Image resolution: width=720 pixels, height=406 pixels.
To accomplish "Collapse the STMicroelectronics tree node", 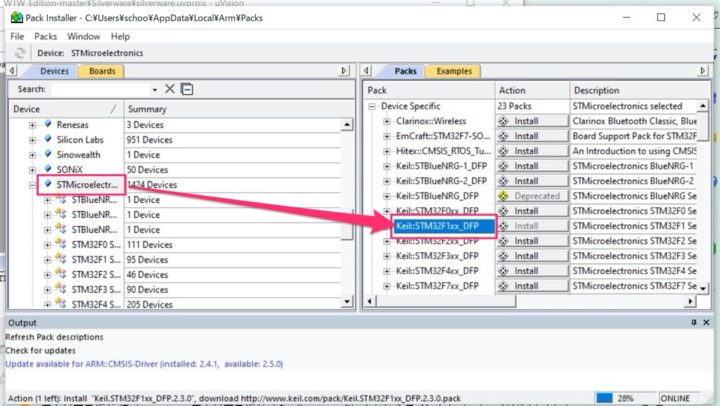I will (x=33, y=185).
